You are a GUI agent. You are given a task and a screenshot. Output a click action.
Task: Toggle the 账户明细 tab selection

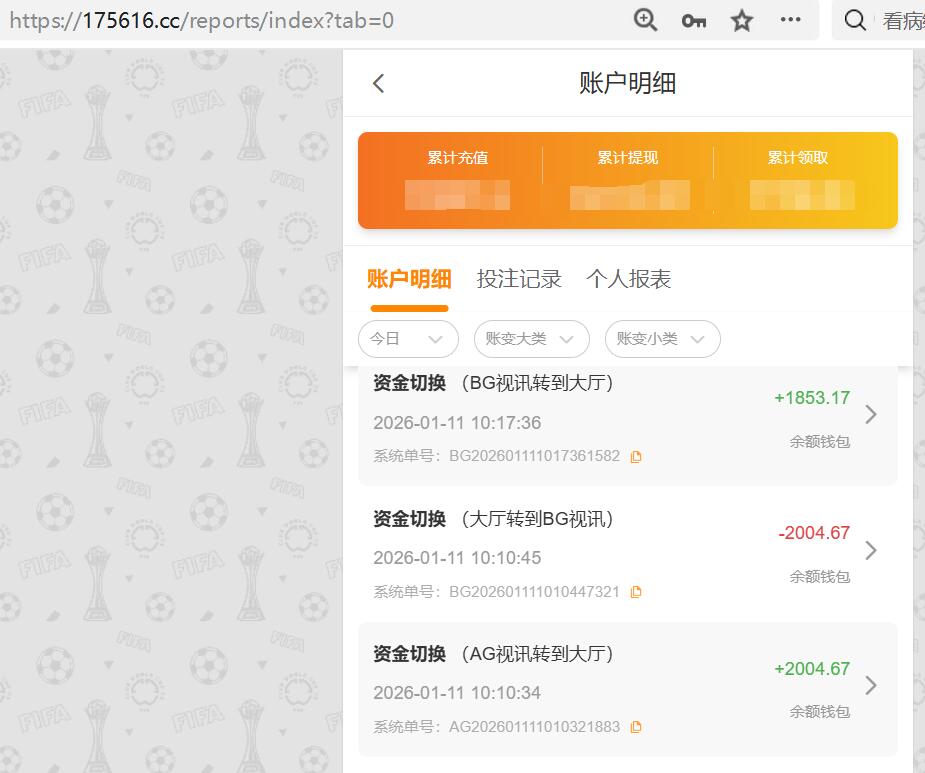[409, 279]
